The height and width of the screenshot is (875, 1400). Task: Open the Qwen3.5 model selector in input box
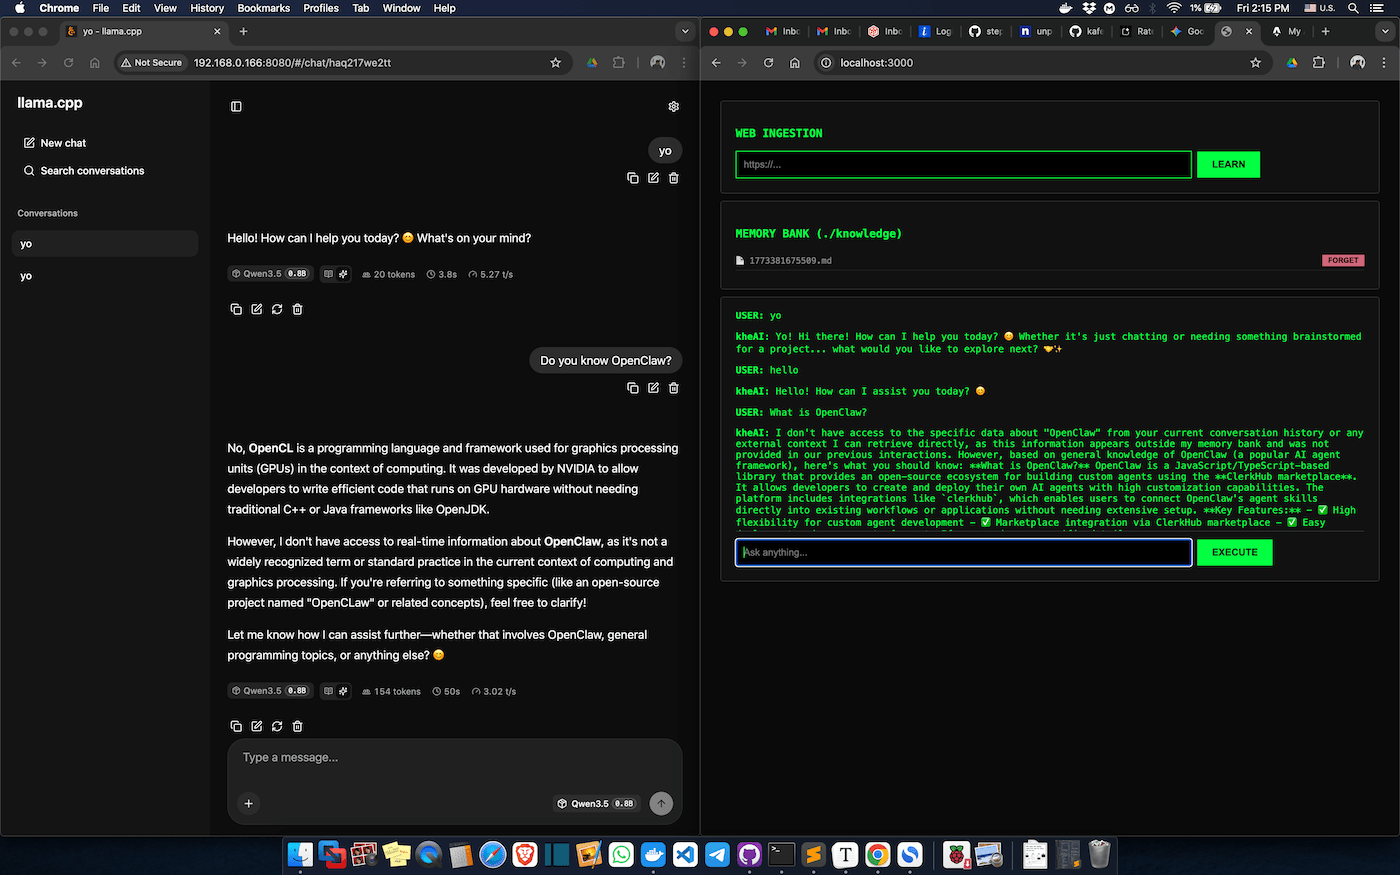click(x=596, y=803)
